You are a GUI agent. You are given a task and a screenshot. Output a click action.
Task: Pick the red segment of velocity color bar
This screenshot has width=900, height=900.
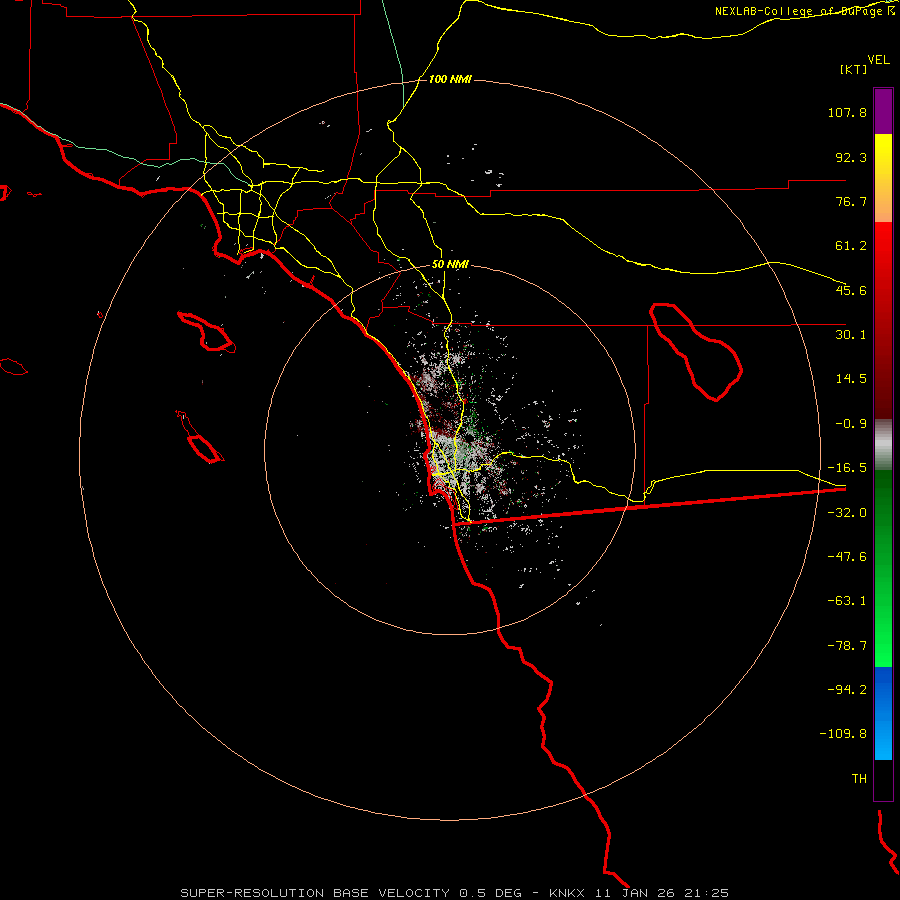click(883, 320)
